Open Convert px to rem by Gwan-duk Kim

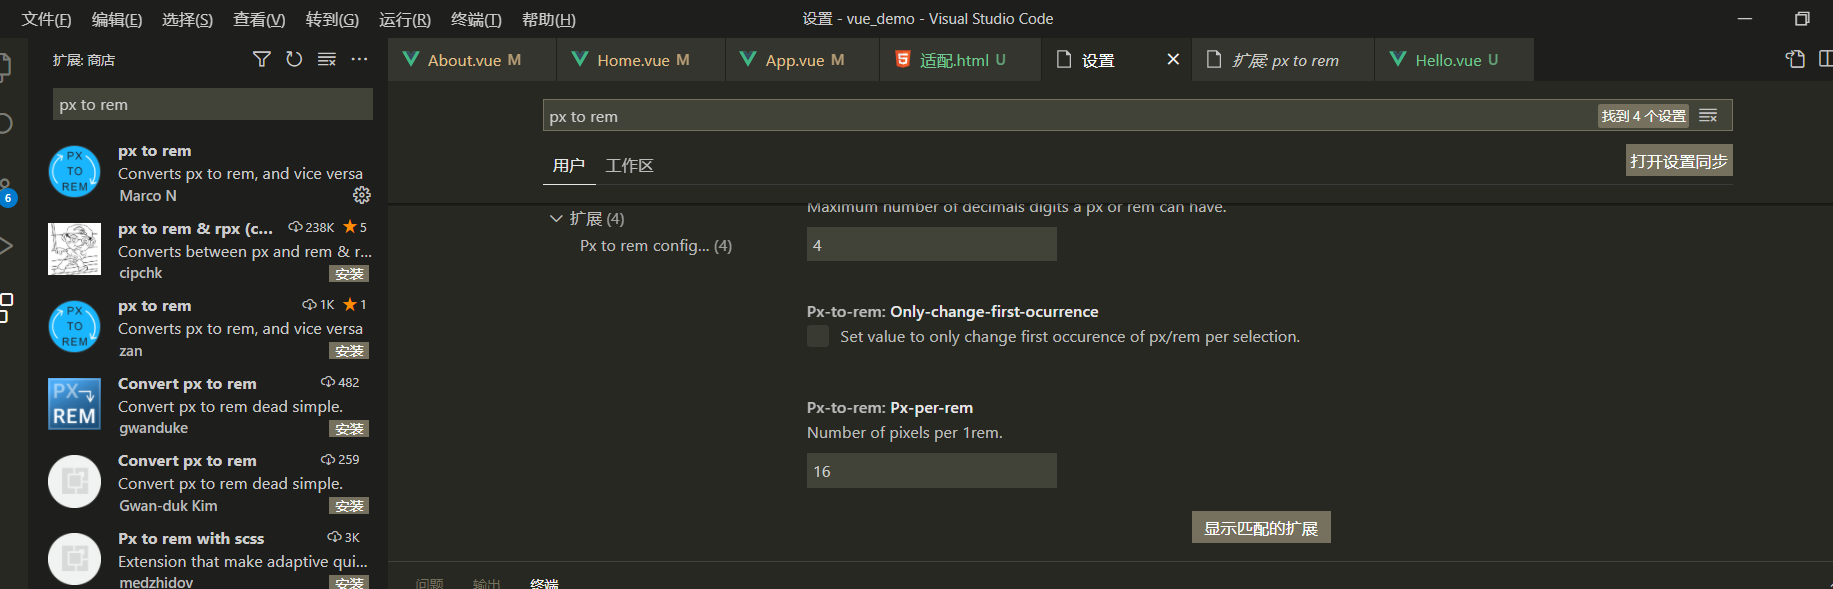click(x=210, y=482)
